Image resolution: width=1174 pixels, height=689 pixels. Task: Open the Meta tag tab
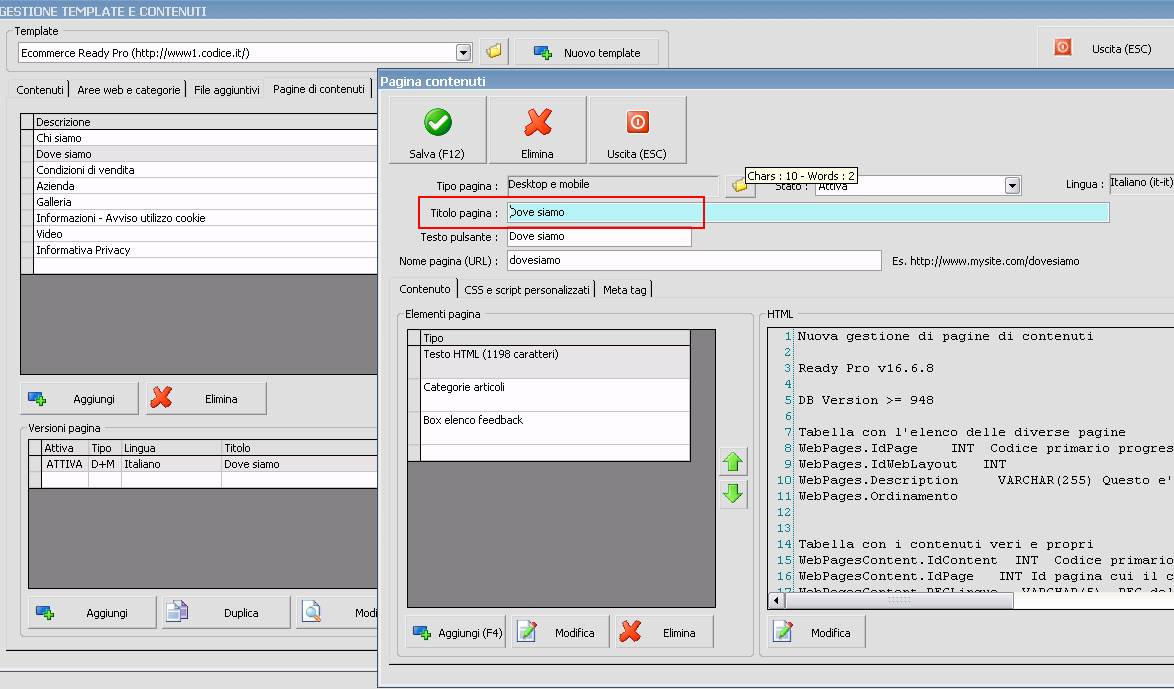[624, 289]
